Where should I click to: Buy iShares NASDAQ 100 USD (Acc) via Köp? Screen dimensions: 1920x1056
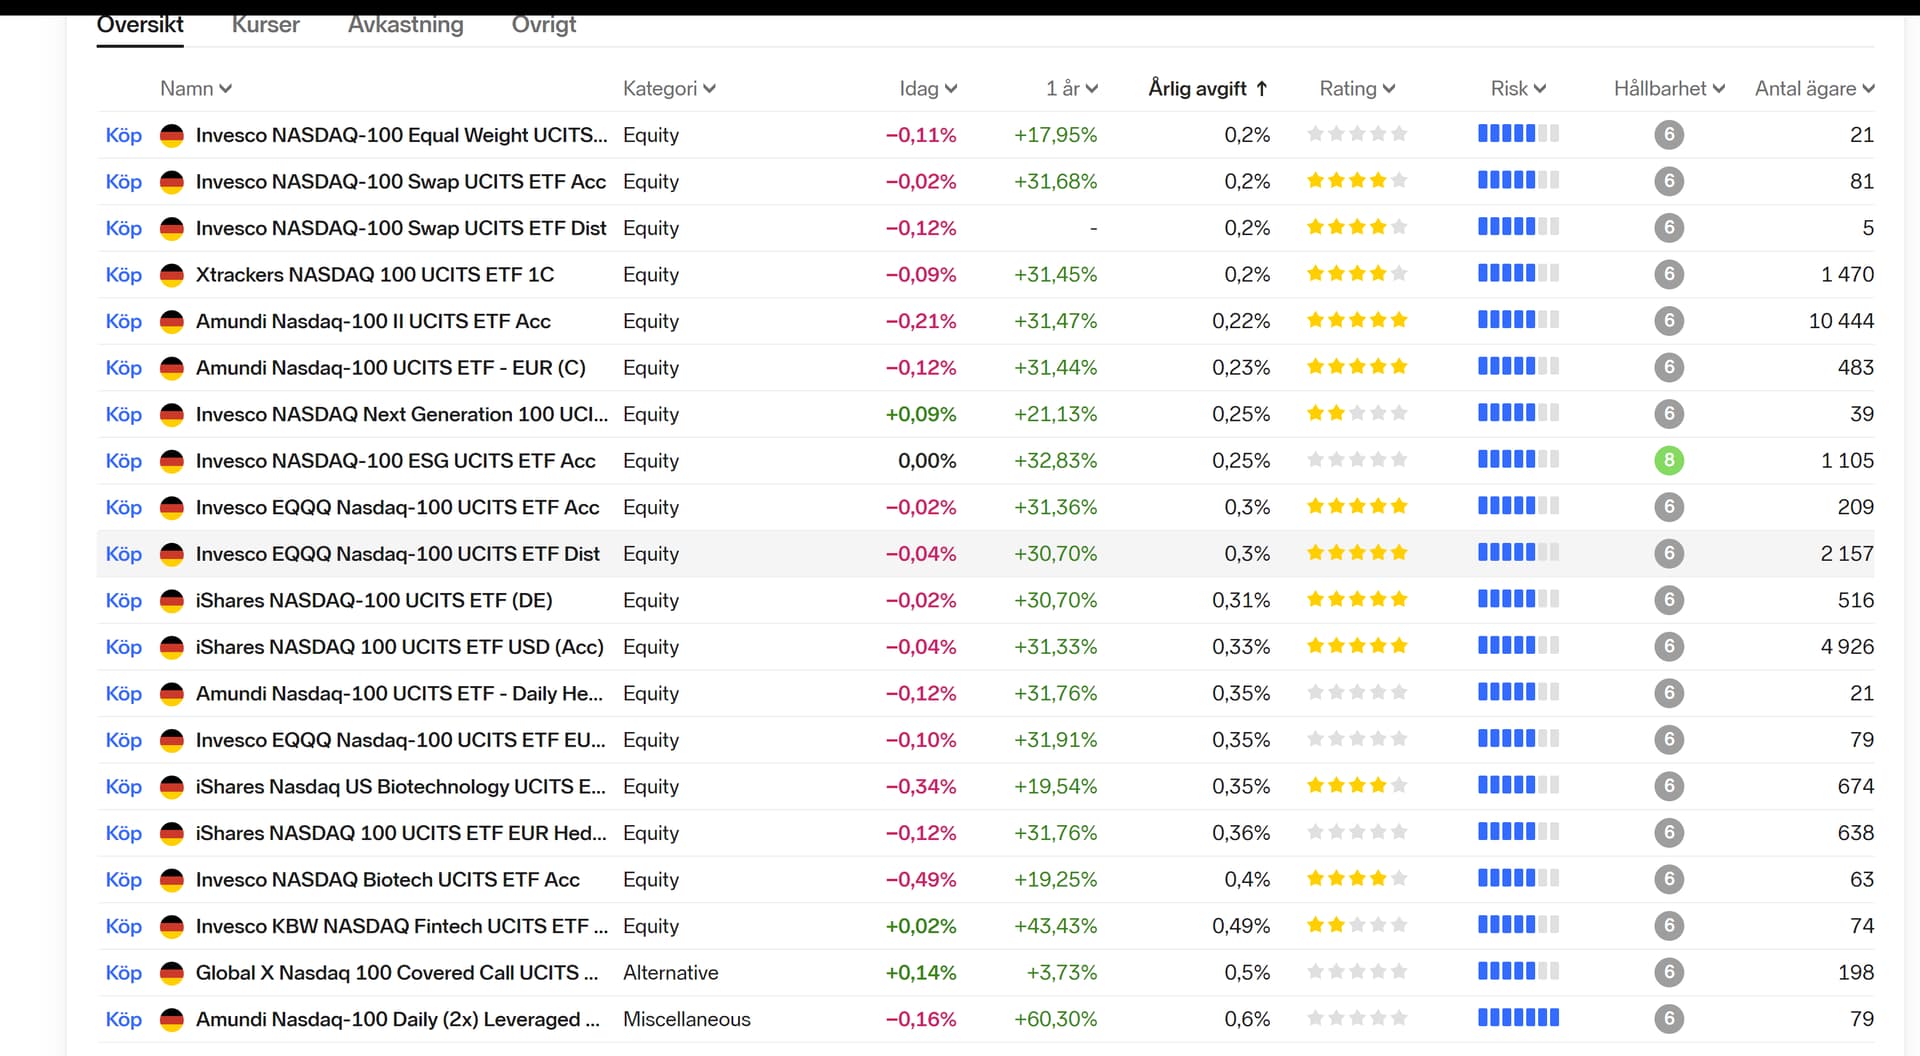point(124,647)
